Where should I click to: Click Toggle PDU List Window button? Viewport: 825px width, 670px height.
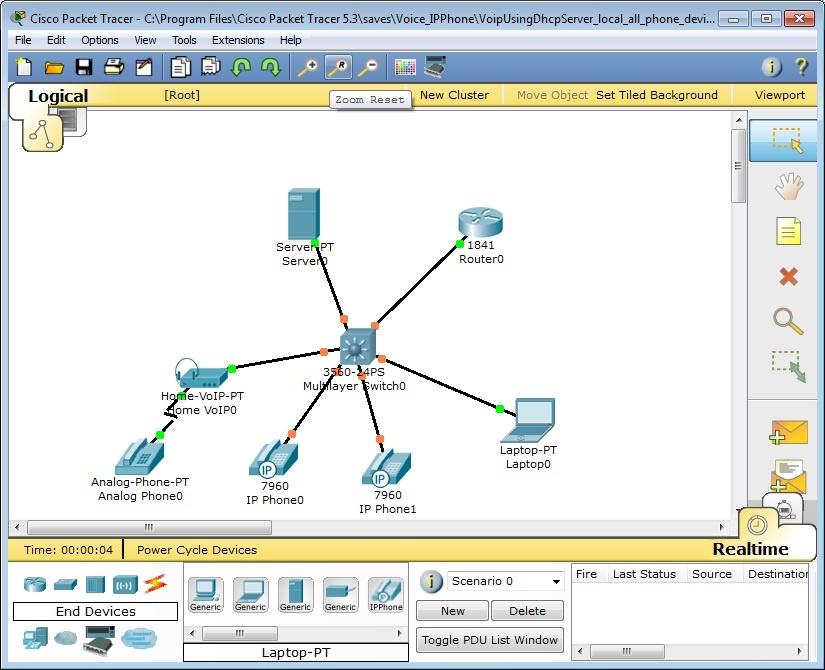[489, 640]
